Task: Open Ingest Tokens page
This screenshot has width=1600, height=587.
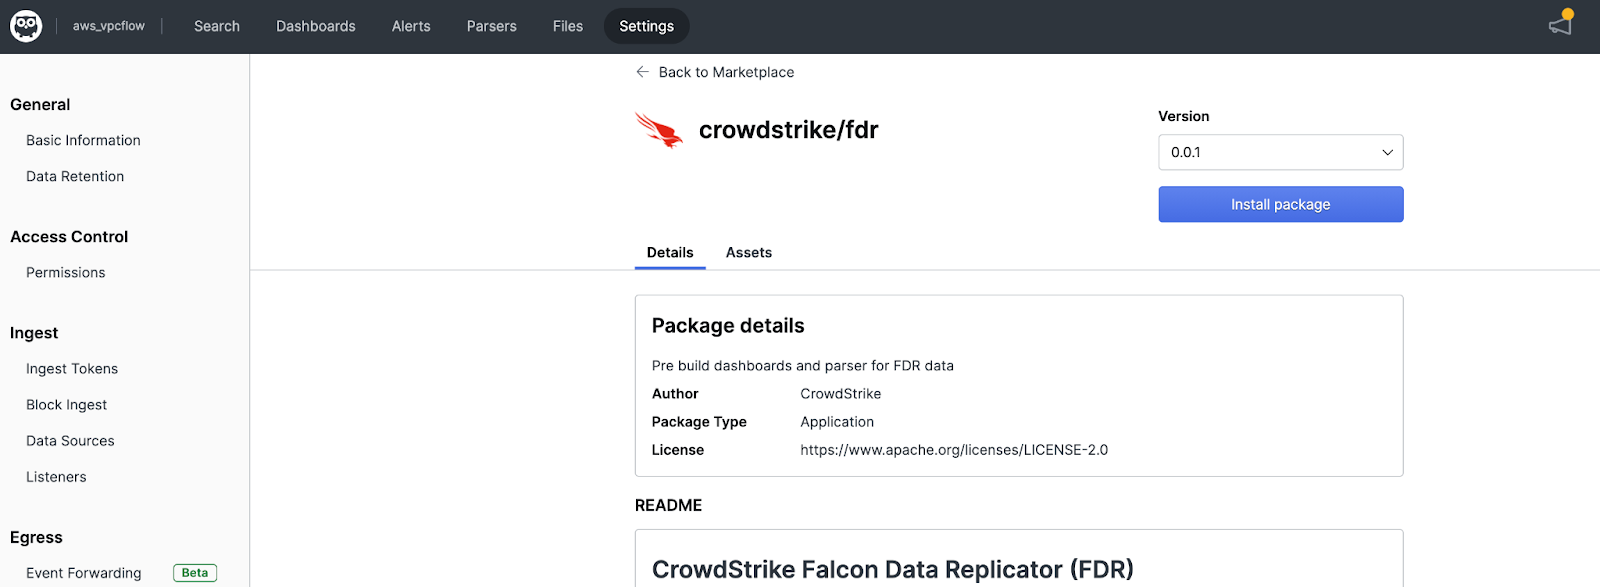Action: pyautogui.click(x=72, y=369)
